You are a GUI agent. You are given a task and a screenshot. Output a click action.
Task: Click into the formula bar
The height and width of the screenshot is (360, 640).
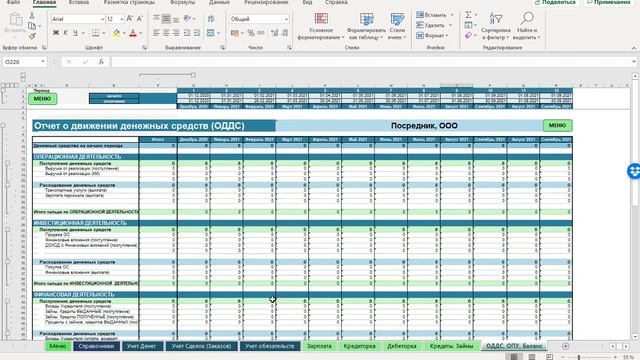[x=371, y=62]
